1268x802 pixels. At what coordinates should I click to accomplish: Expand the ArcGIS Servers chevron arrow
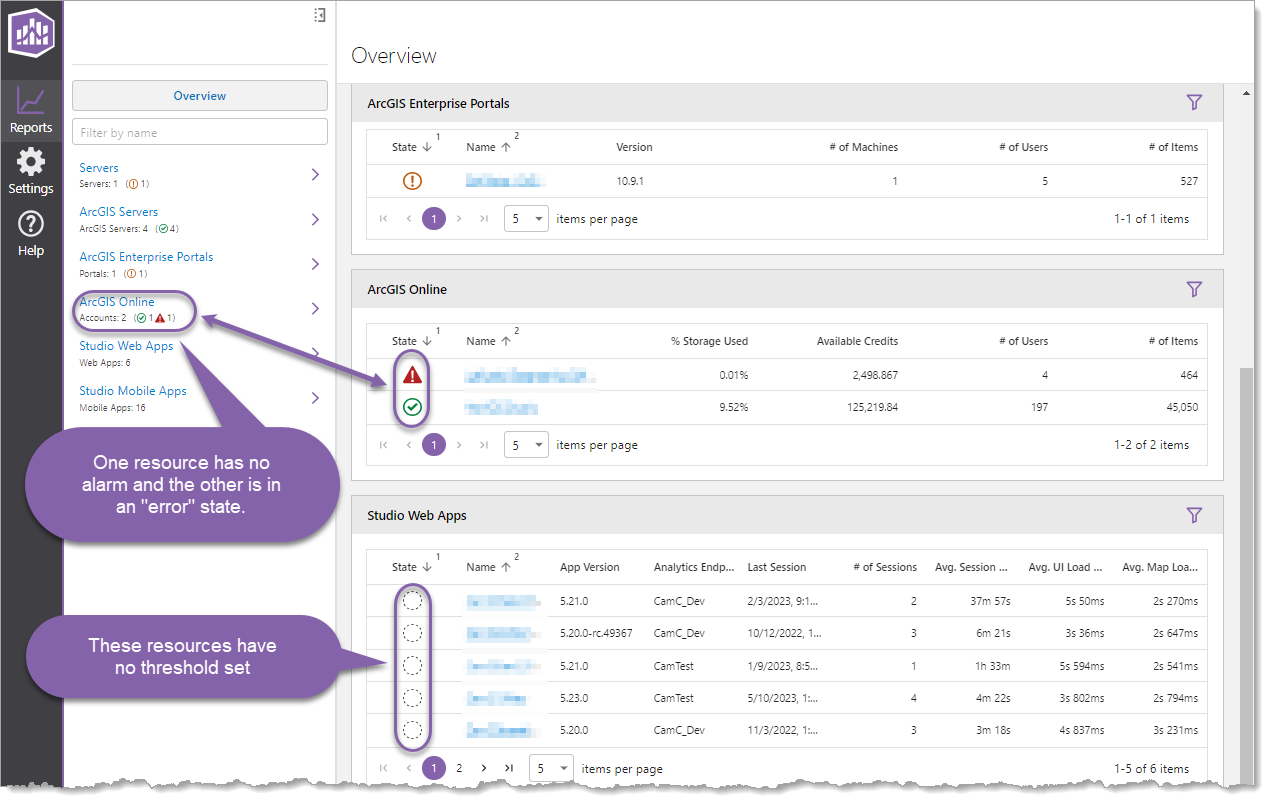(315, 219)
